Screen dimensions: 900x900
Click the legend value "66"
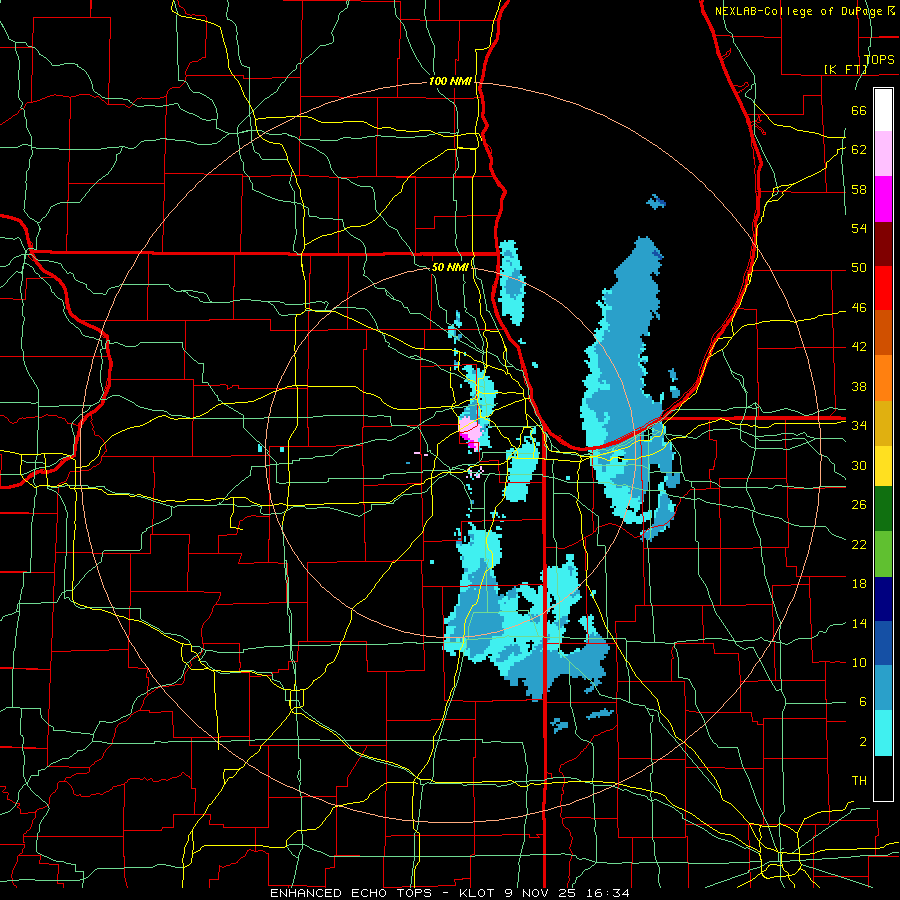click(x=859, y=110)
